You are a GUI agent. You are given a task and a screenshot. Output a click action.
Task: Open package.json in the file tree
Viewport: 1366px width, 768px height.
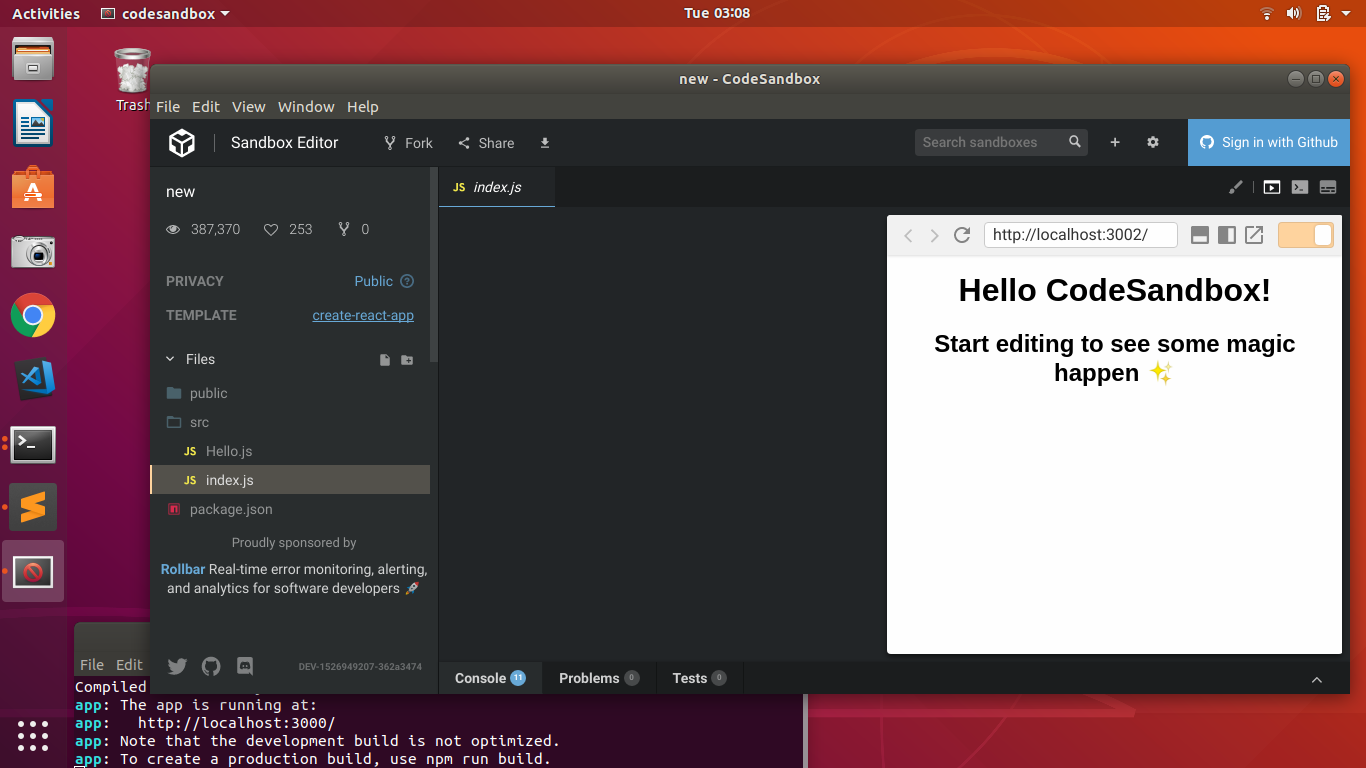pos(290,509)
